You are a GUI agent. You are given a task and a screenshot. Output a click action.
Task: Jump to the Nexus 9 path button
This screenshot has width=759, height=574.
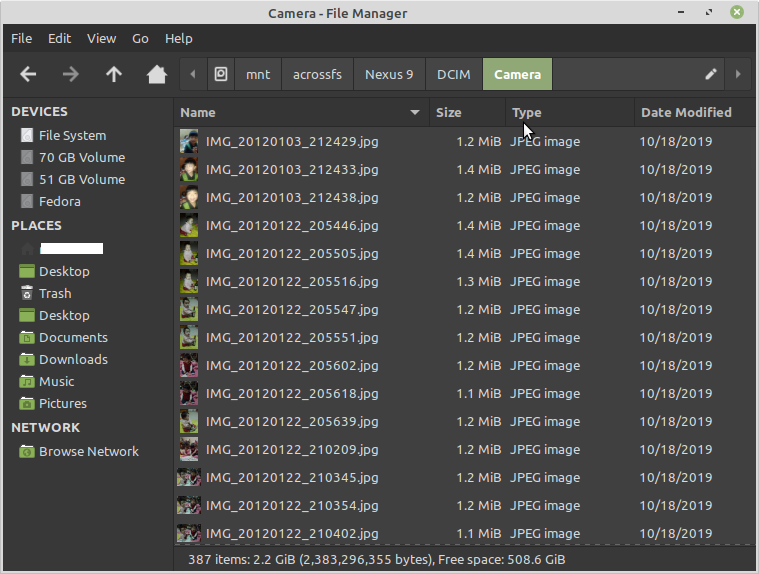[x=389, y=74]
